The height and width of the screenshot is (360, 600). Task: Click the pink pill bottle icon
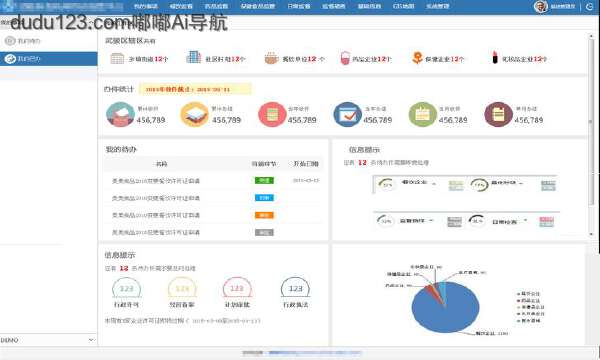point(345,58)
